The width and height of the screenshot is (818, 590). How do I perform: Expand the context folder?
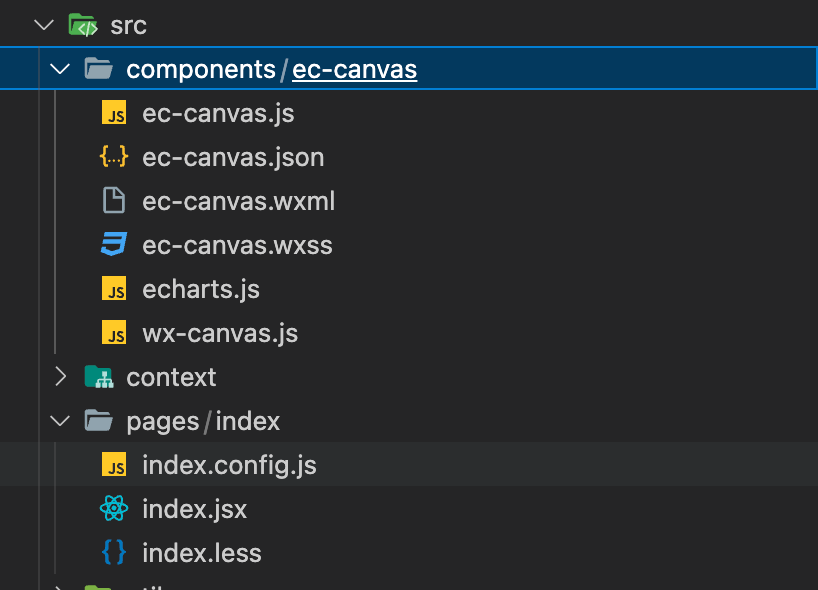click(x=59, y=377)
